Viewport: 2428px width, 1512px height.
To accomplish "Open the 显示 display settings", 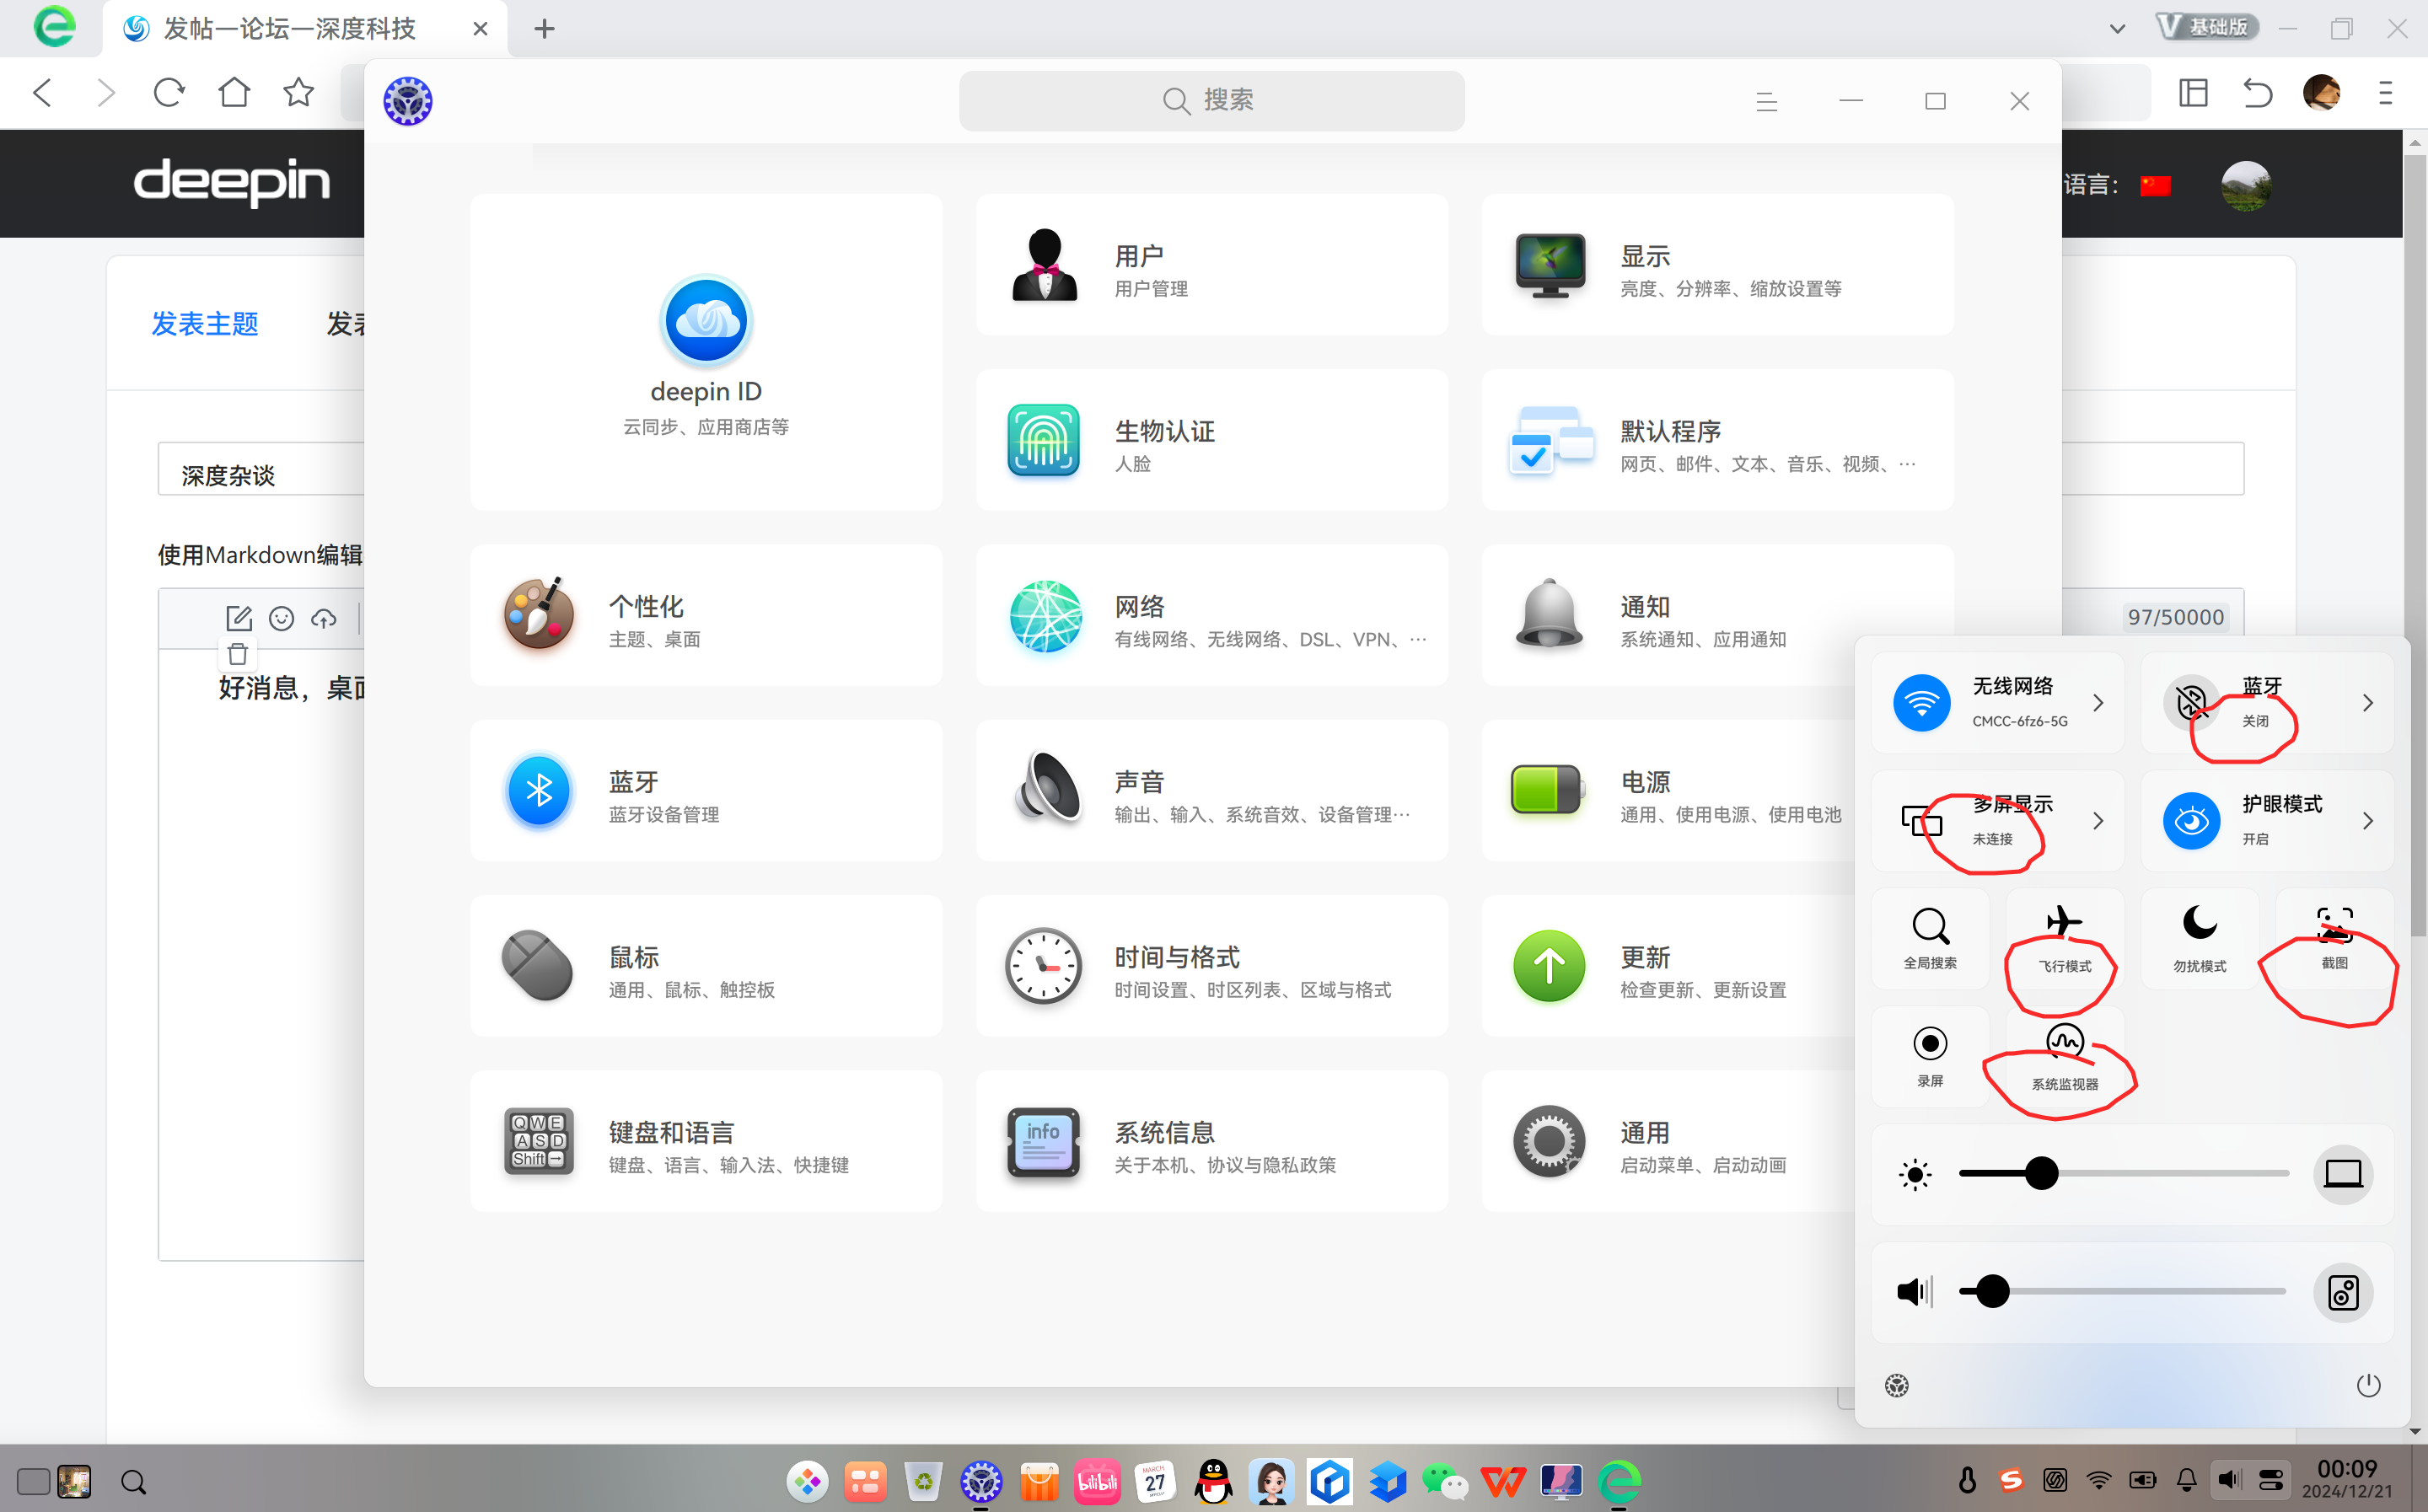I will tap(1717, 265).
